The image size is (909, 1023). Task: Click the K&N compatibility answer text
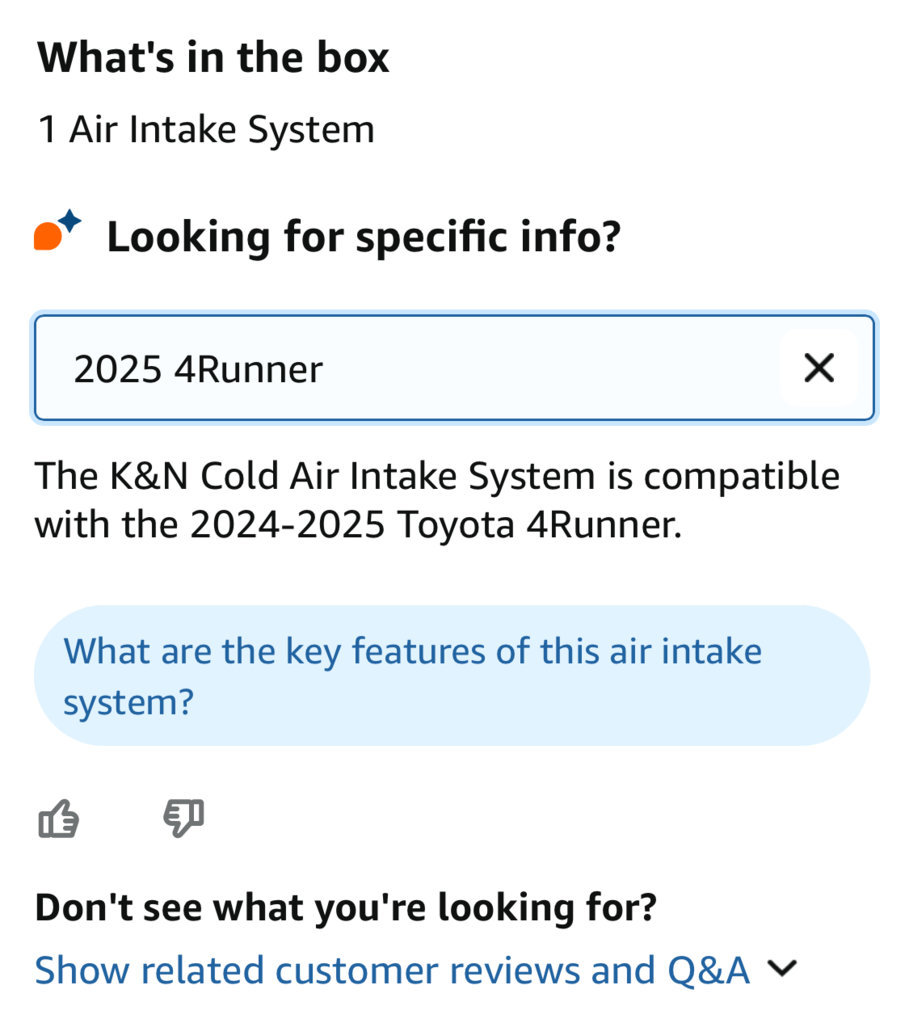(437, 500)
